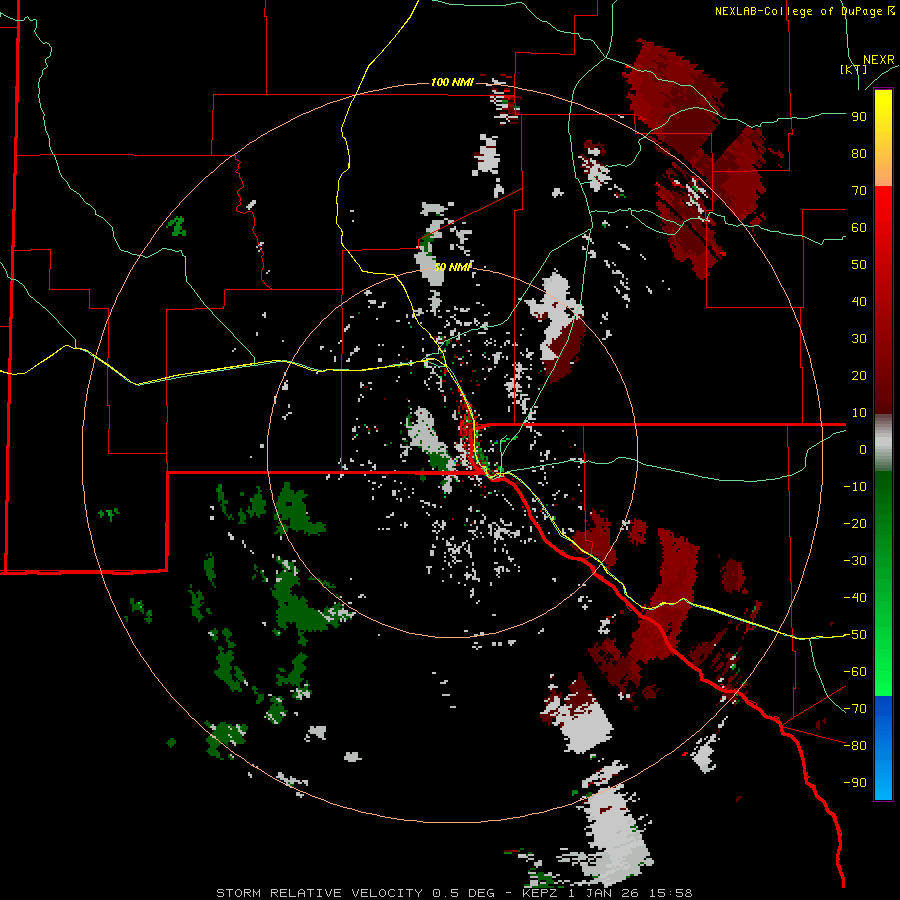Select the -30 value on the velocity scale
The width and height of the screenshot is (900, 900).
tap(855, 561)
